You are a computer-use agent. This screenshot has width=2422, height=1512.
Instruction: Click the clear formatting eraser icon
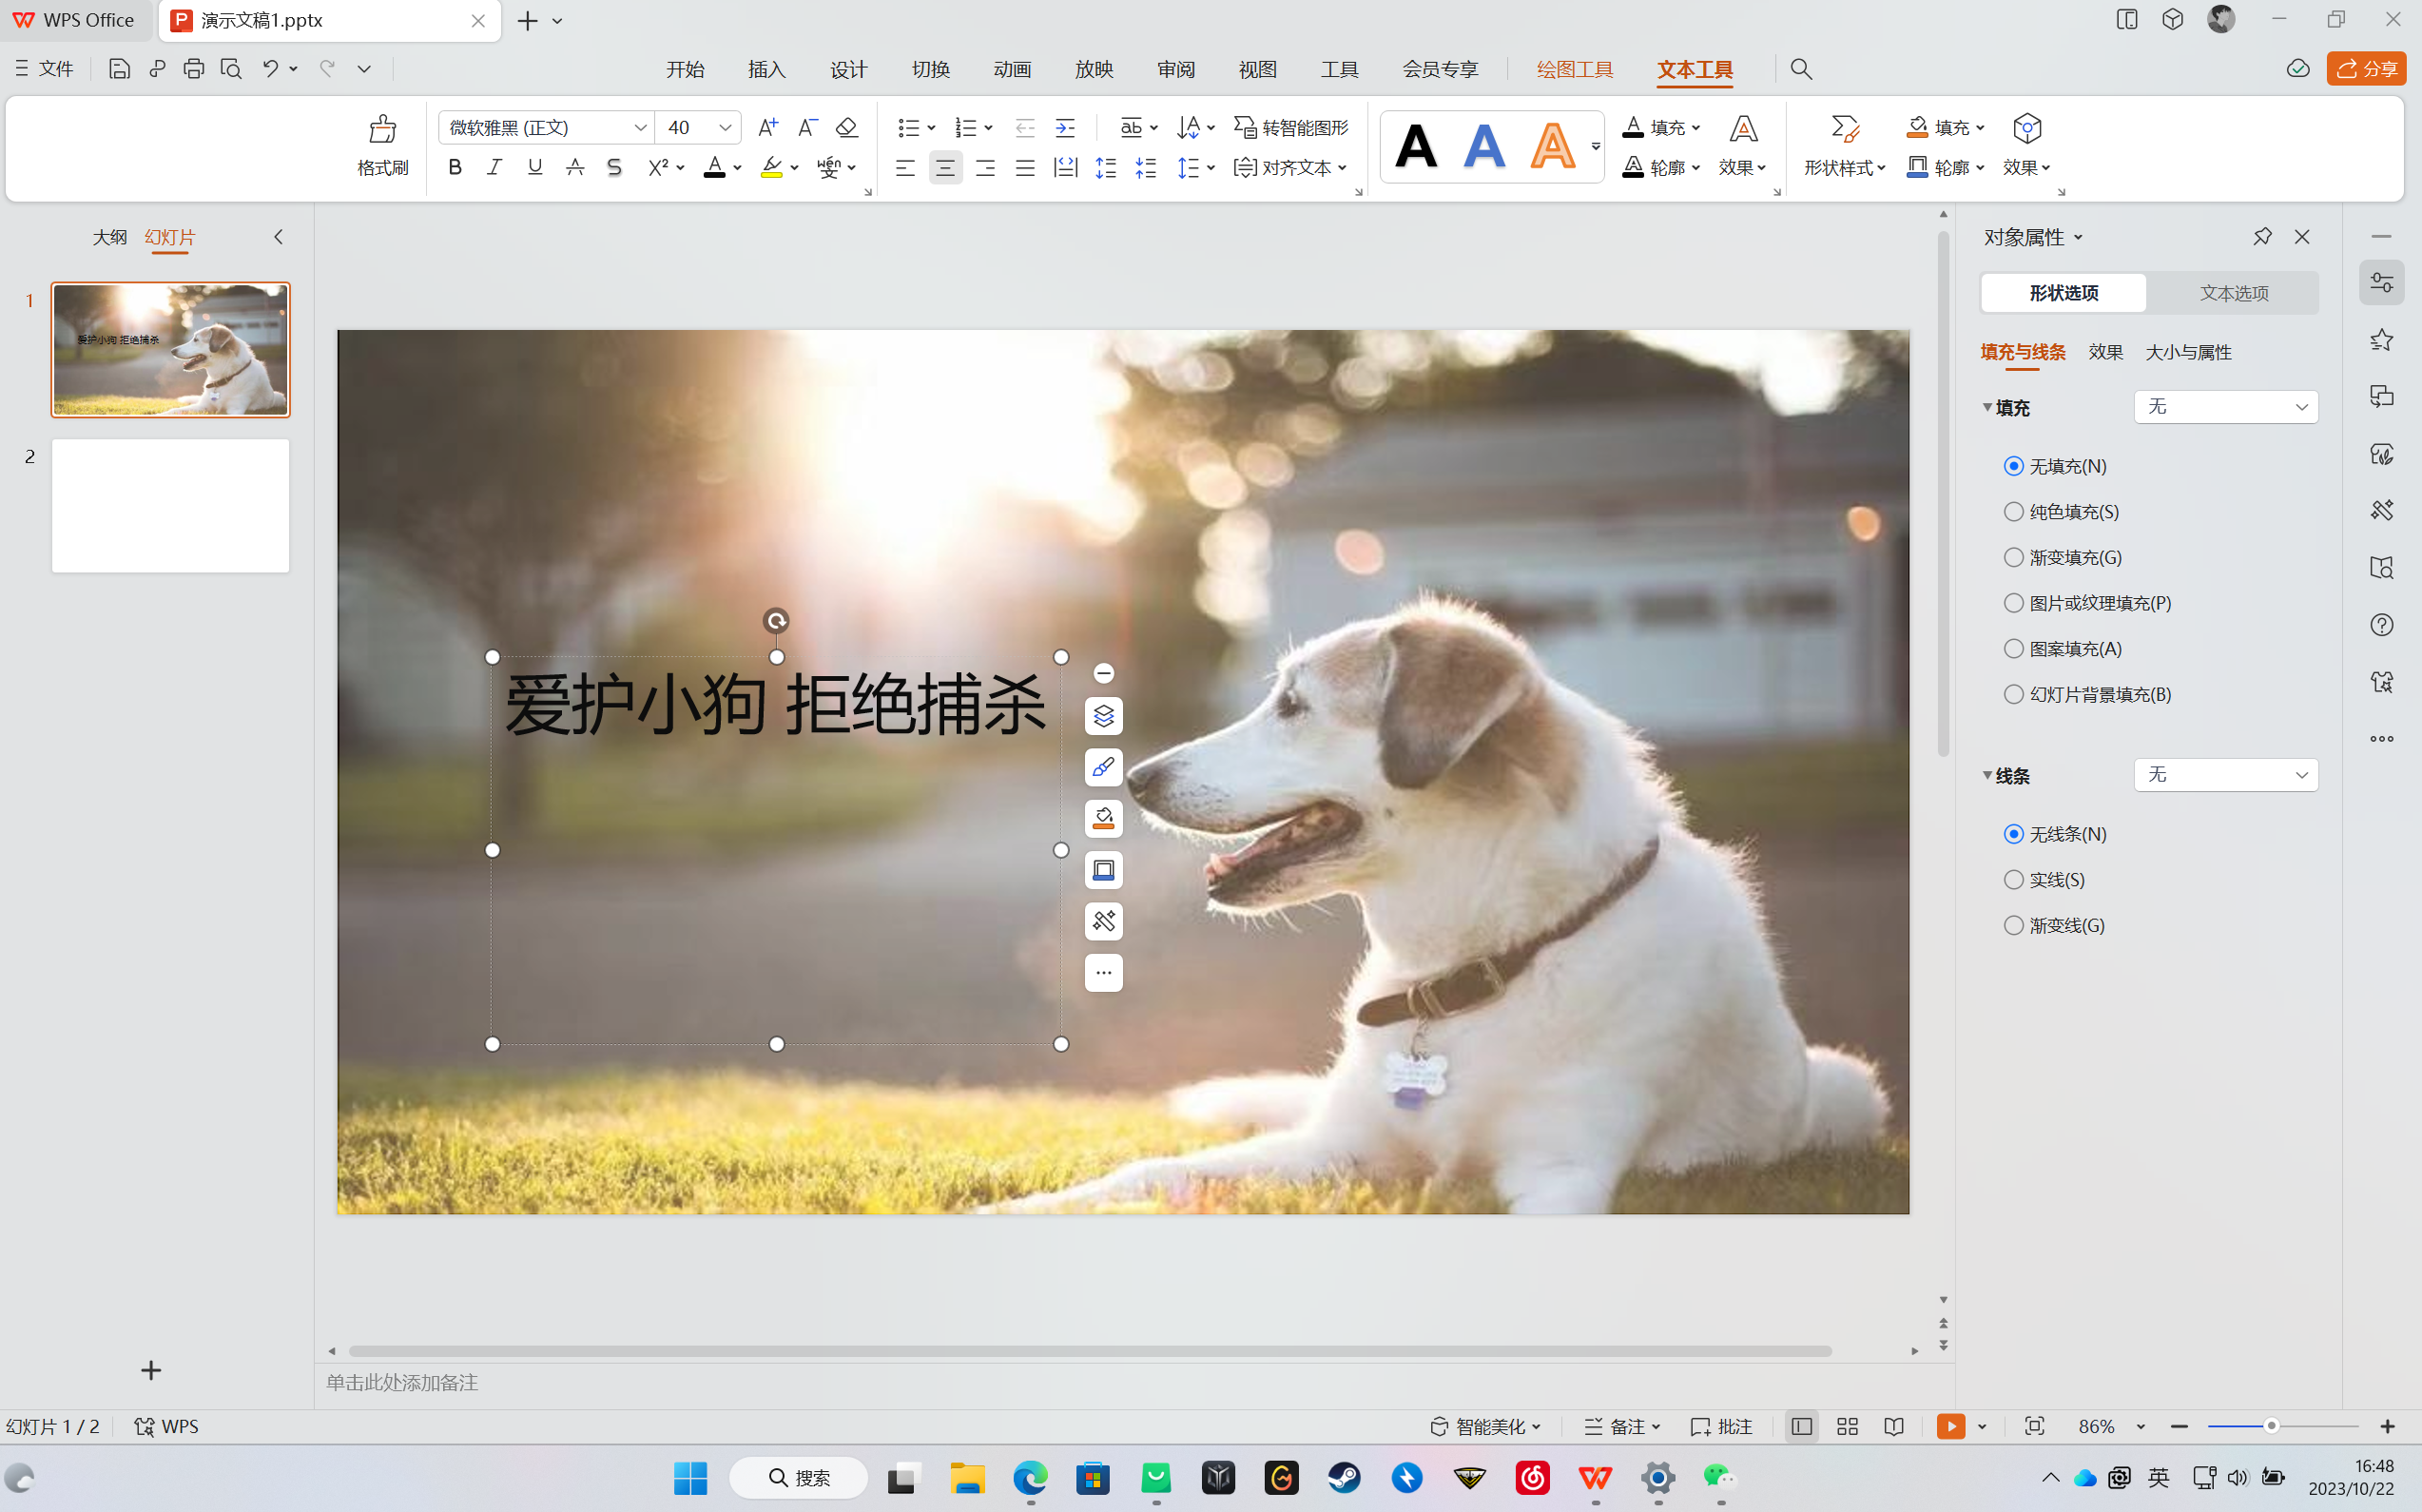pos(846,127)
